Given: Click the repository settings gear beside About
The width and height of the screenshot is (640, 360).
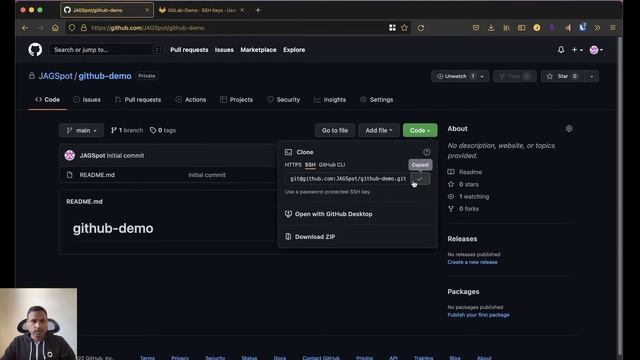Looking at the screenshot, I should click(569, 129).
